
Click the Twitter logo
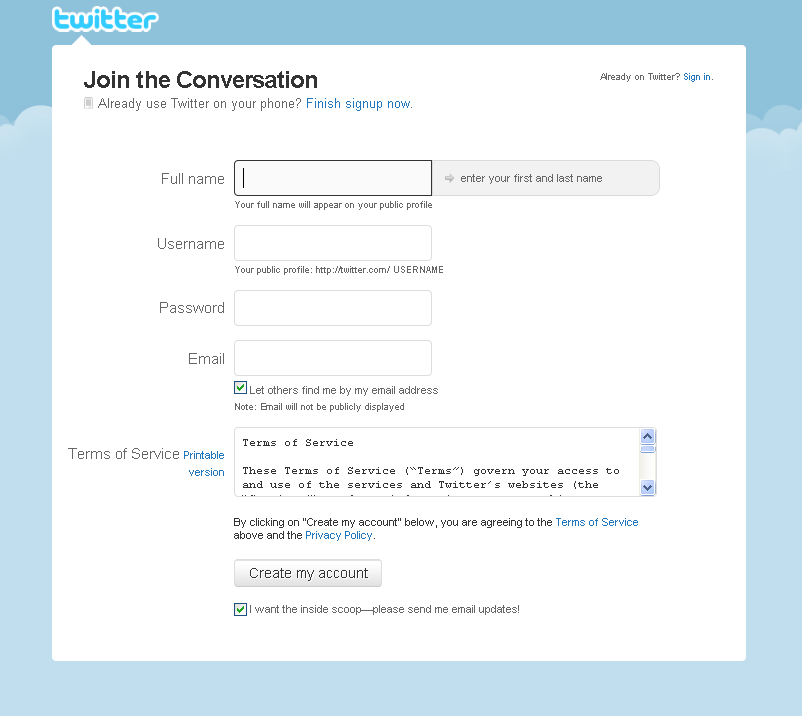coord(104,20)
